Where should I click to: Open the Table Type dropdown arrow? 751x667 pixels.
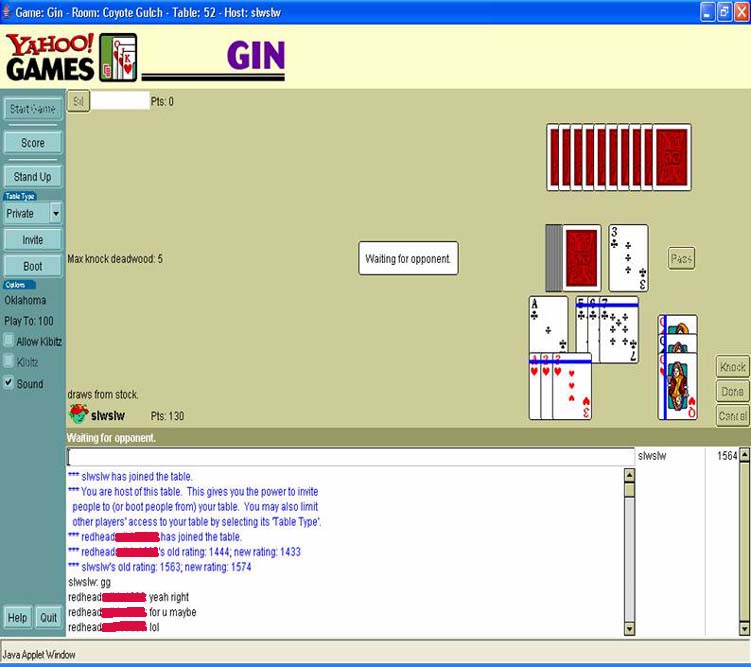(56, 213)
